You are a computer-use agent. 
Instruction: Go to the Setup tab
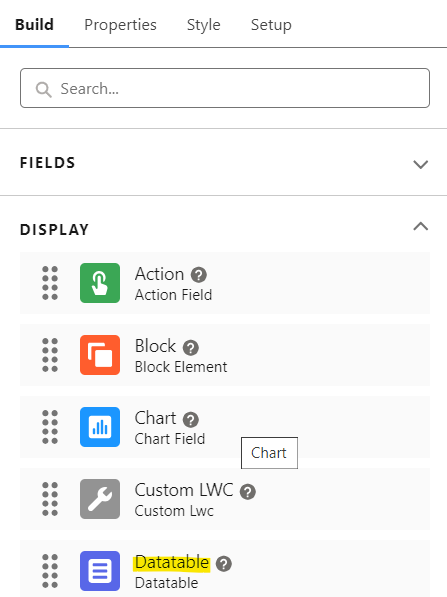coord(271,25)
